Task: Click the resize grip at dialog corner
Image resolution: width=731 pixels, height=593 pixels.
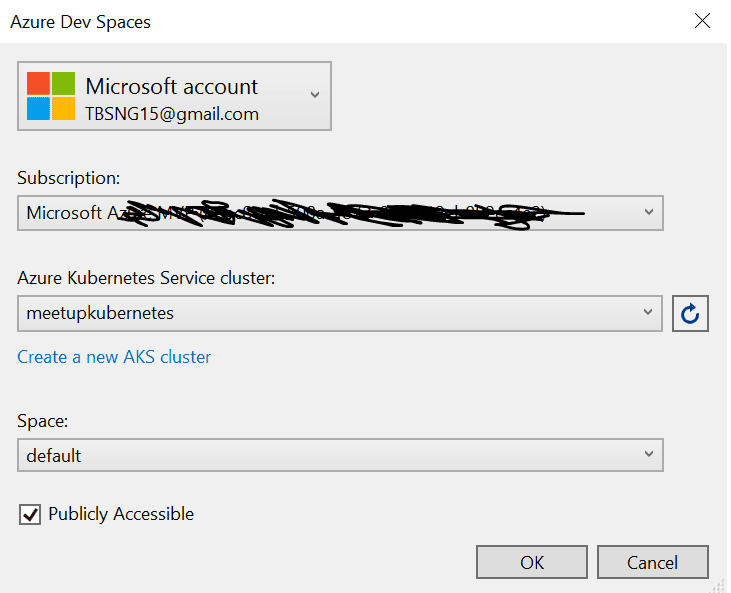Action: coord(721,583)
